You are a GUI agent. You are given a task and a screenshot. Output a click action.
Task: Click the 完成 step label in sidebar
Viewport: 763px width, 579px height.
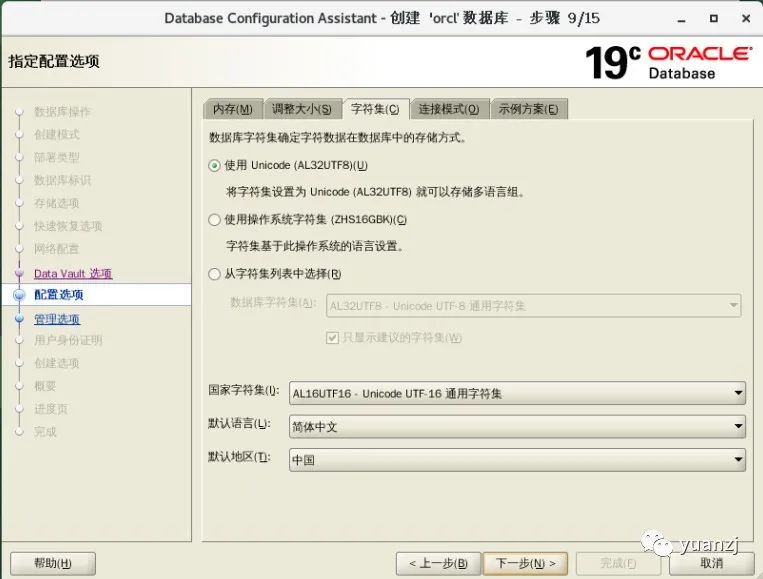tap(45, 432)
